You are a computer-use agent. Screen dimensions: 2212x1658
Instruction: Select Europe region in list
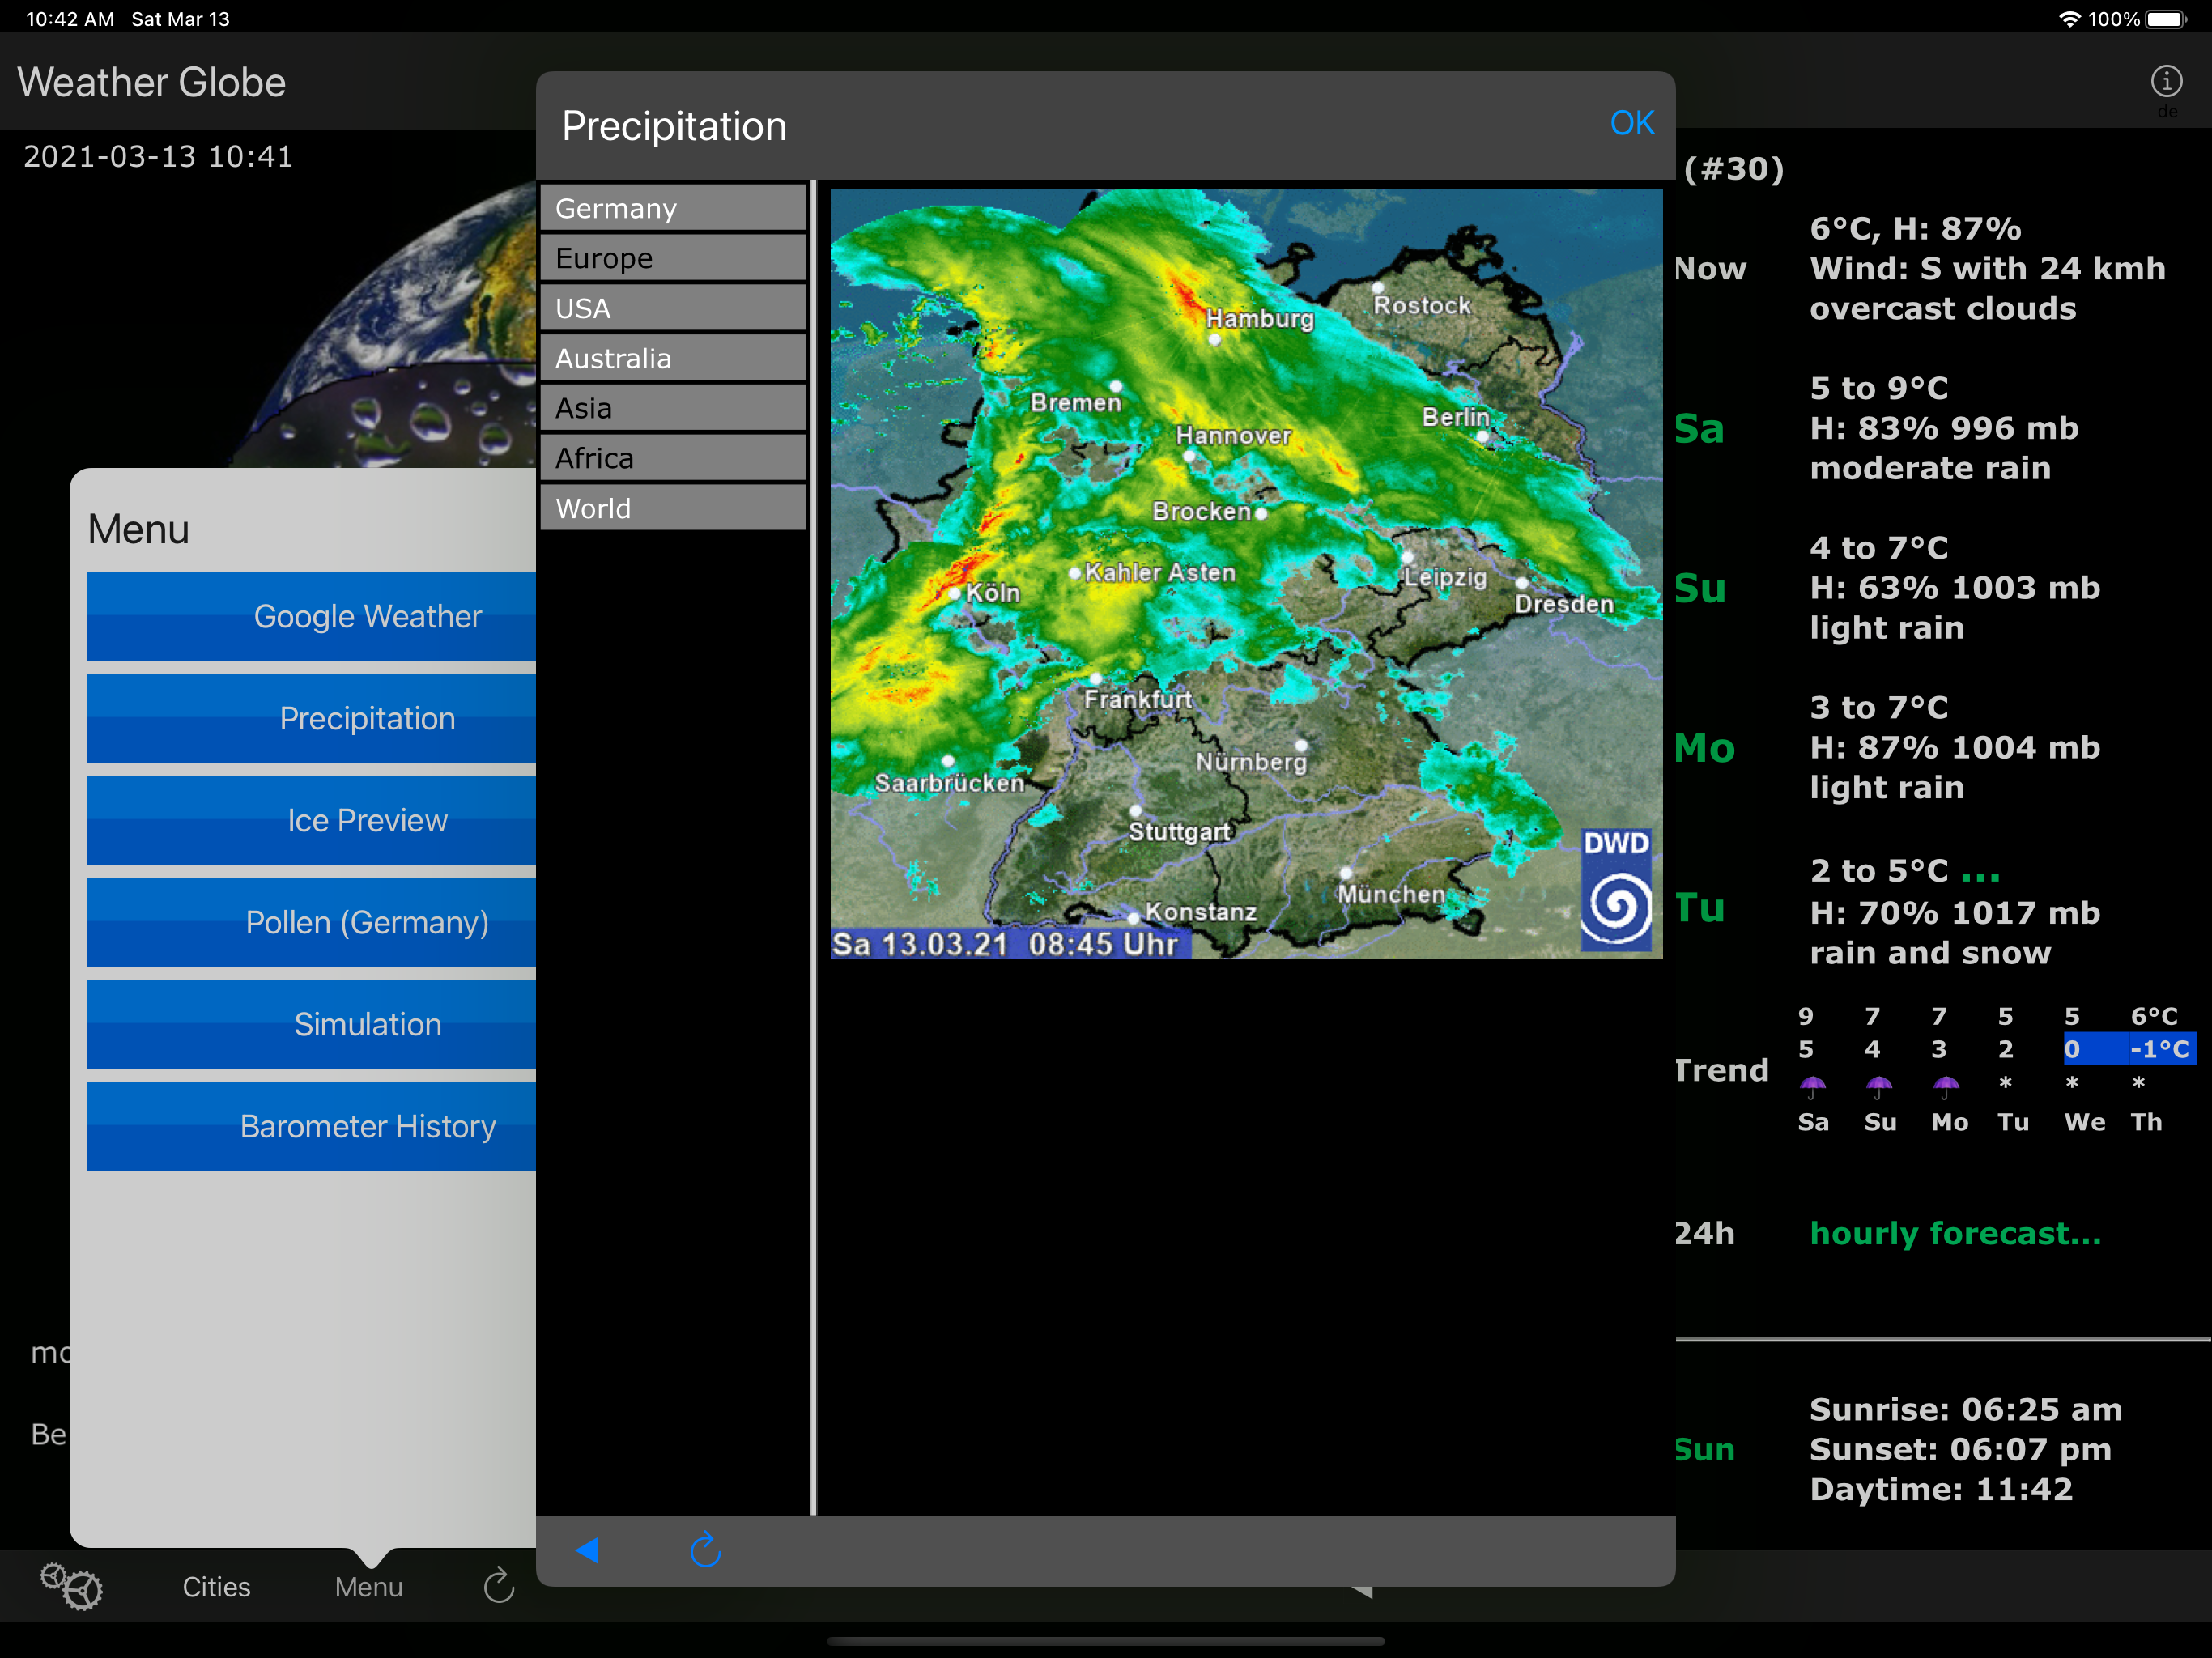click(x=673, y=258)
